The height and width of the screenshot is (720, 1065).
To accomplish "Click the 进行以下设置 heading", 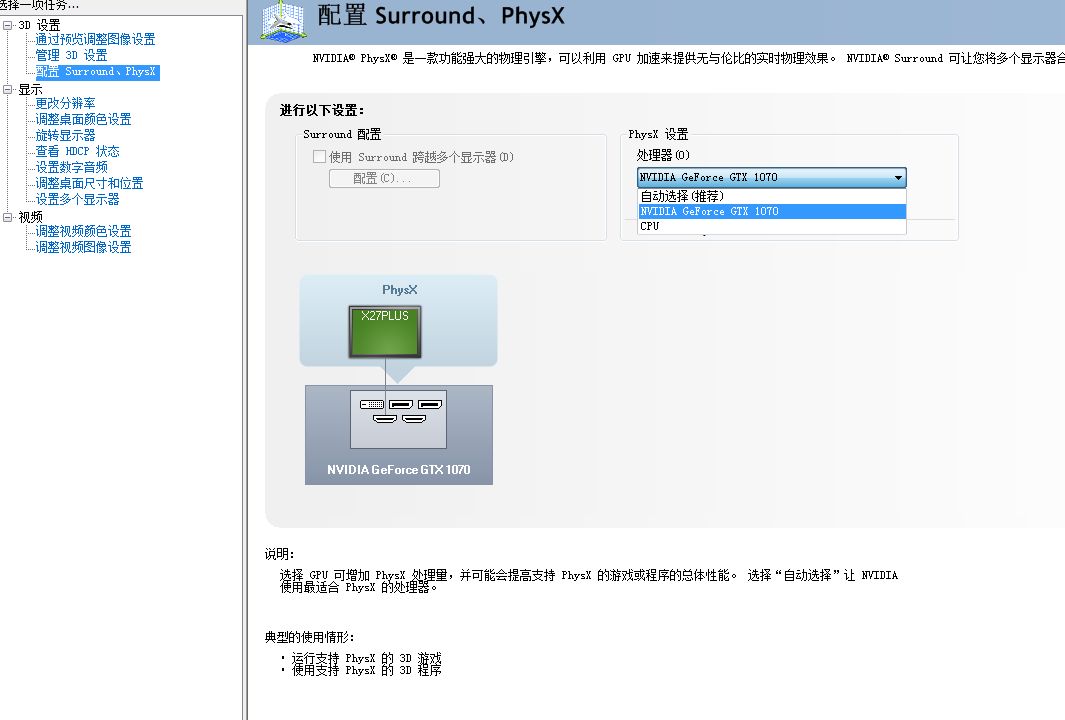I will tap(322, 110).
